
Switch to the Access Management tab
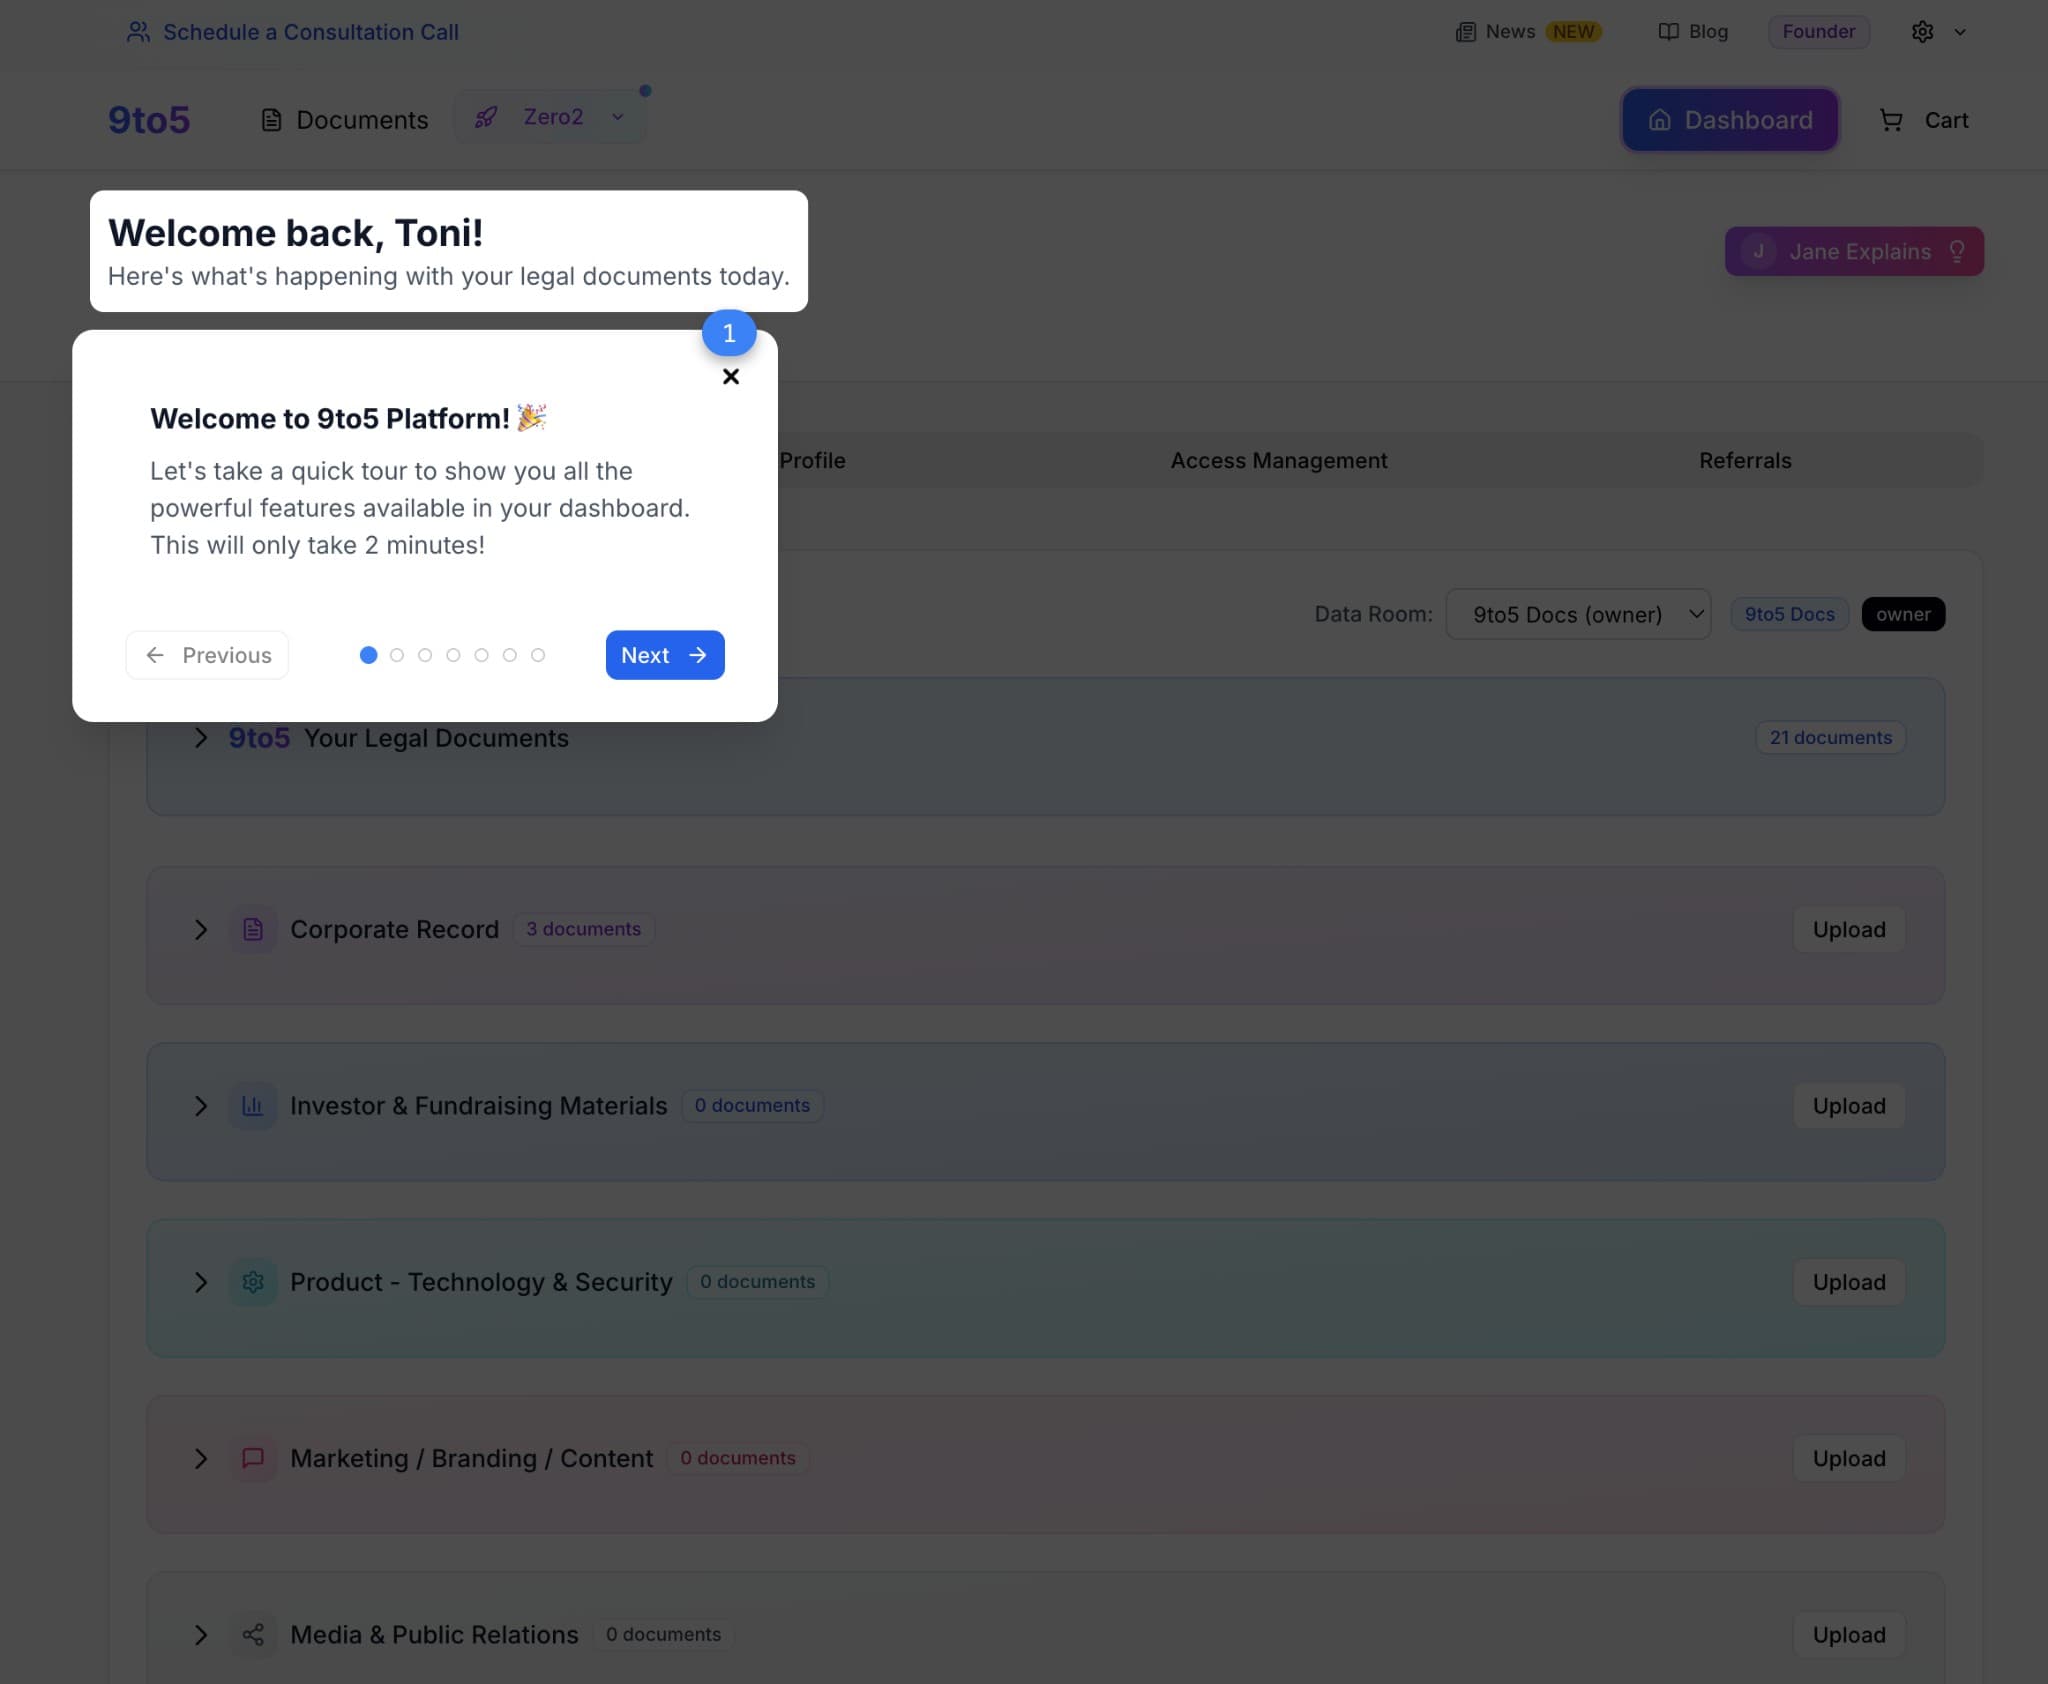click(1278, 460)
